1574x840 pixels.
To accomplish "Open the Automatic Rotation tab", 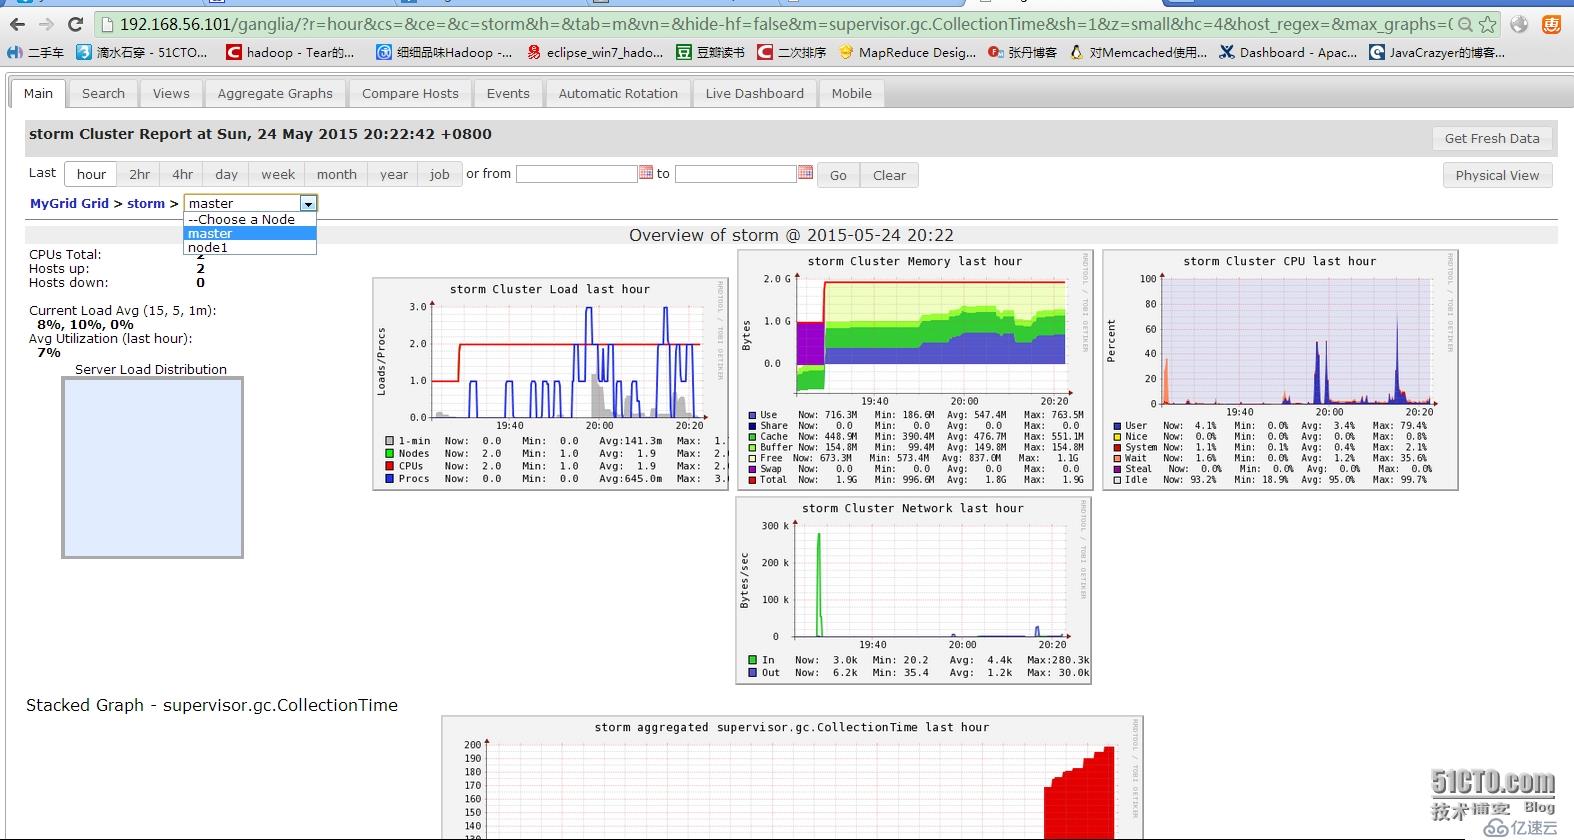I will (x=618, y=93).
